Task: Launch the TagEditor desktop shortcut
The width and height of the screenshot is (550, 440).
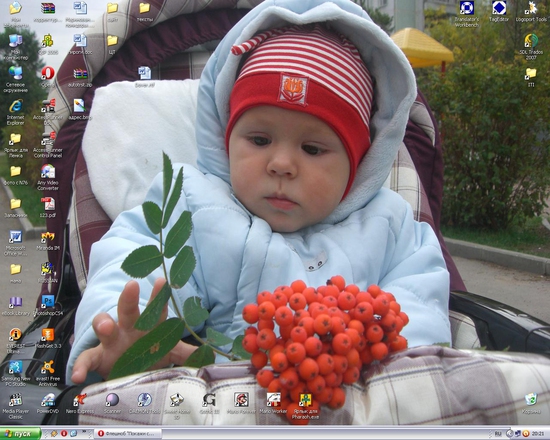Action: coord(499,8)
